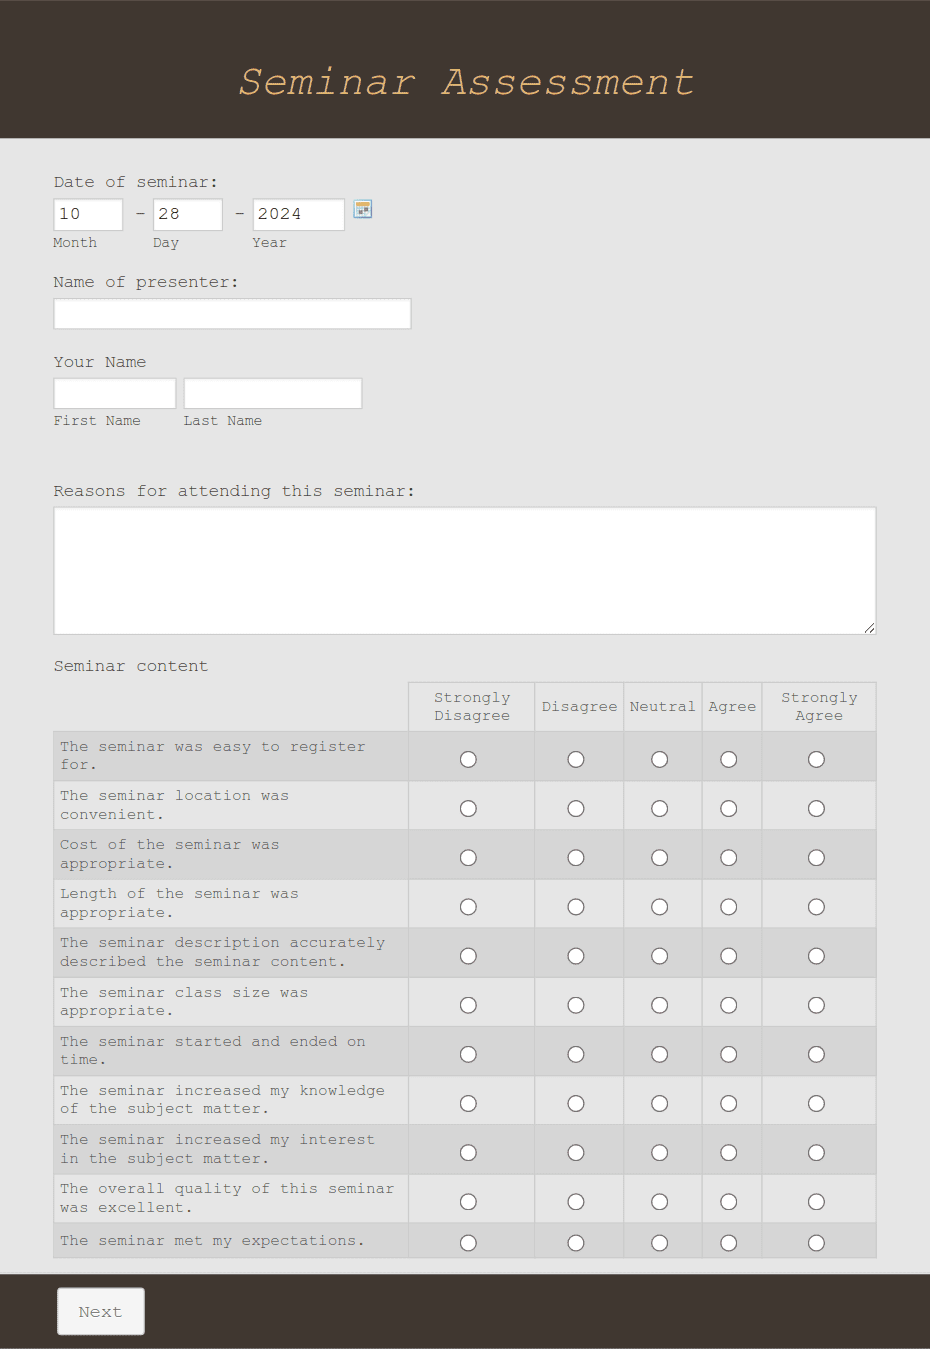
Task: Click the text area resize handle
Action: click(x=869, y=627)
